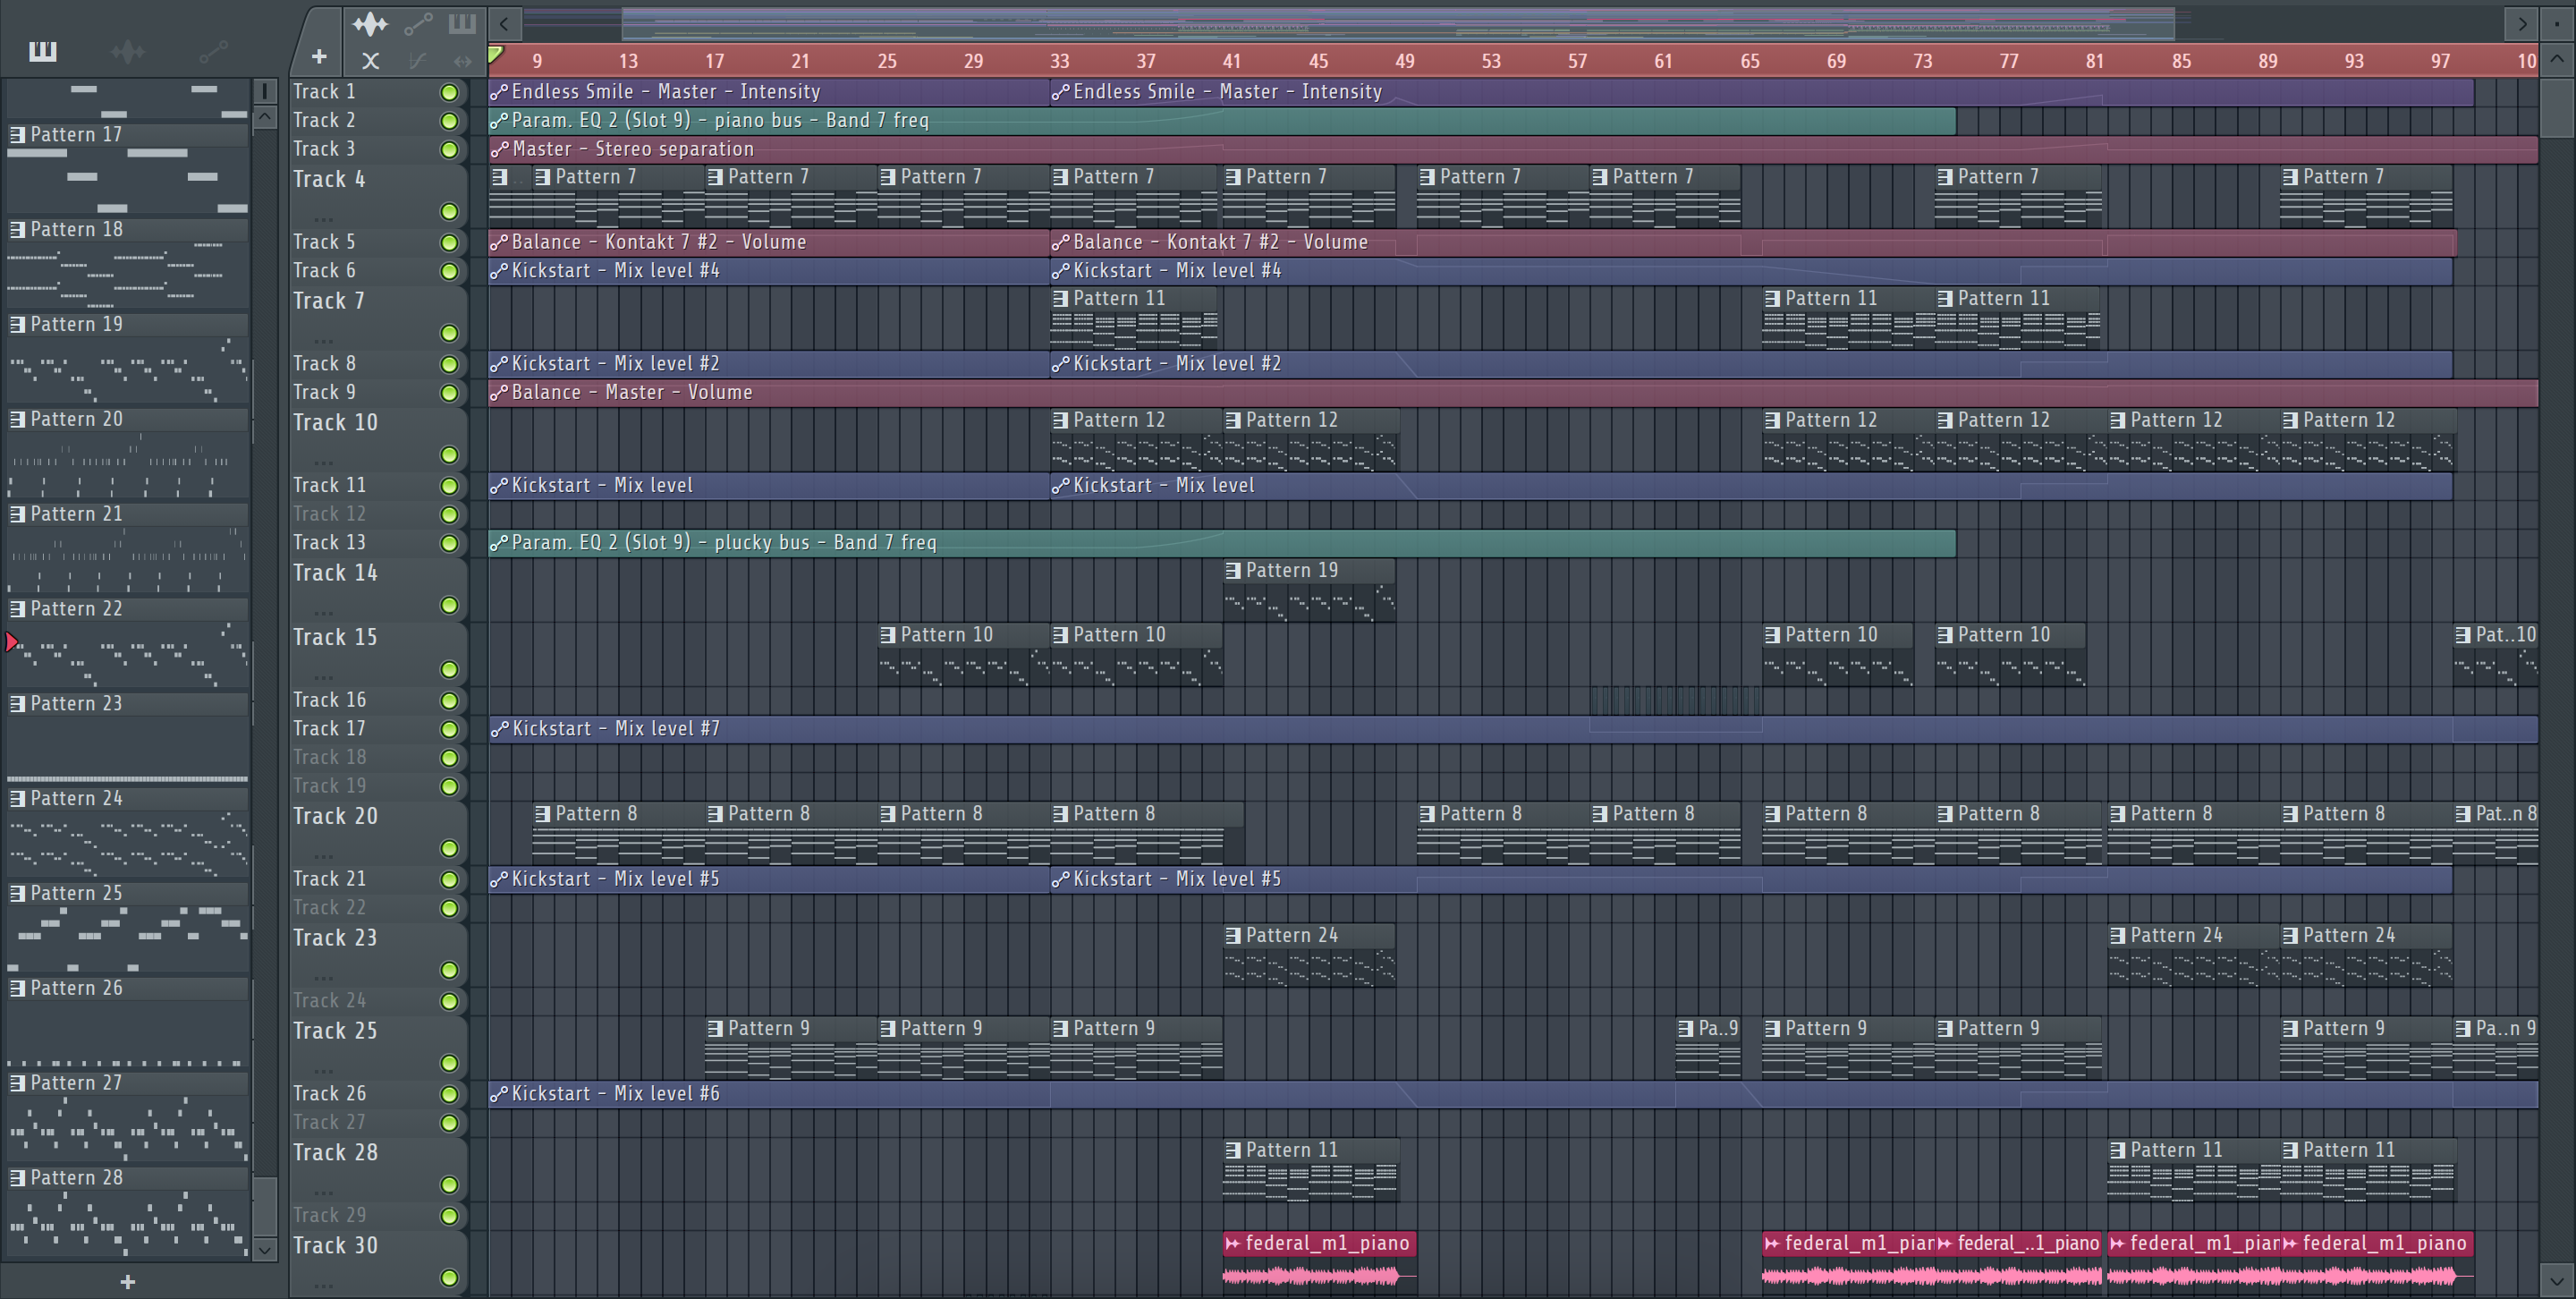This screenshot has height=1299, width=2576.
Task: Open clip menu of first Pattern 12 on Track 10
Action: point(1060,421)
